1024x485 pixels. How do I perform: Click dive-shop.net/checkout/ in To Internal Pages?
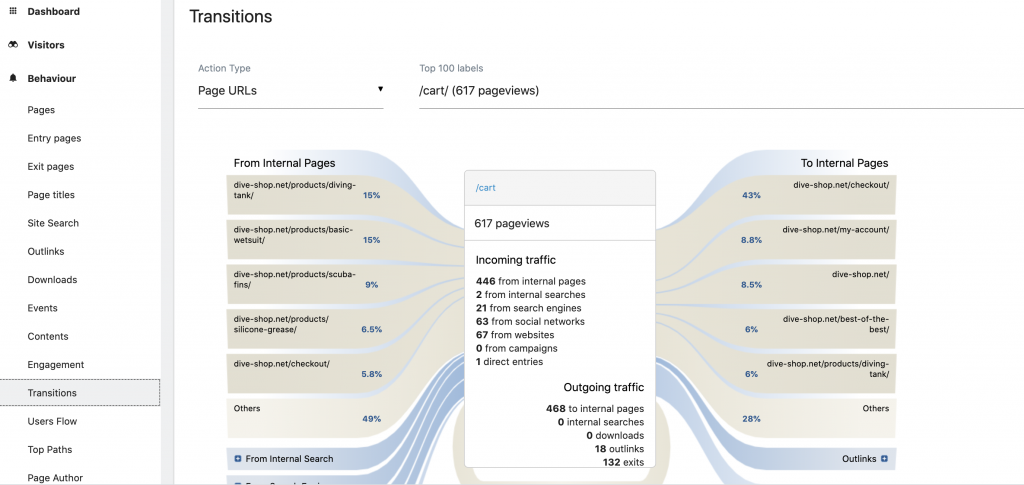coord(840,185)
